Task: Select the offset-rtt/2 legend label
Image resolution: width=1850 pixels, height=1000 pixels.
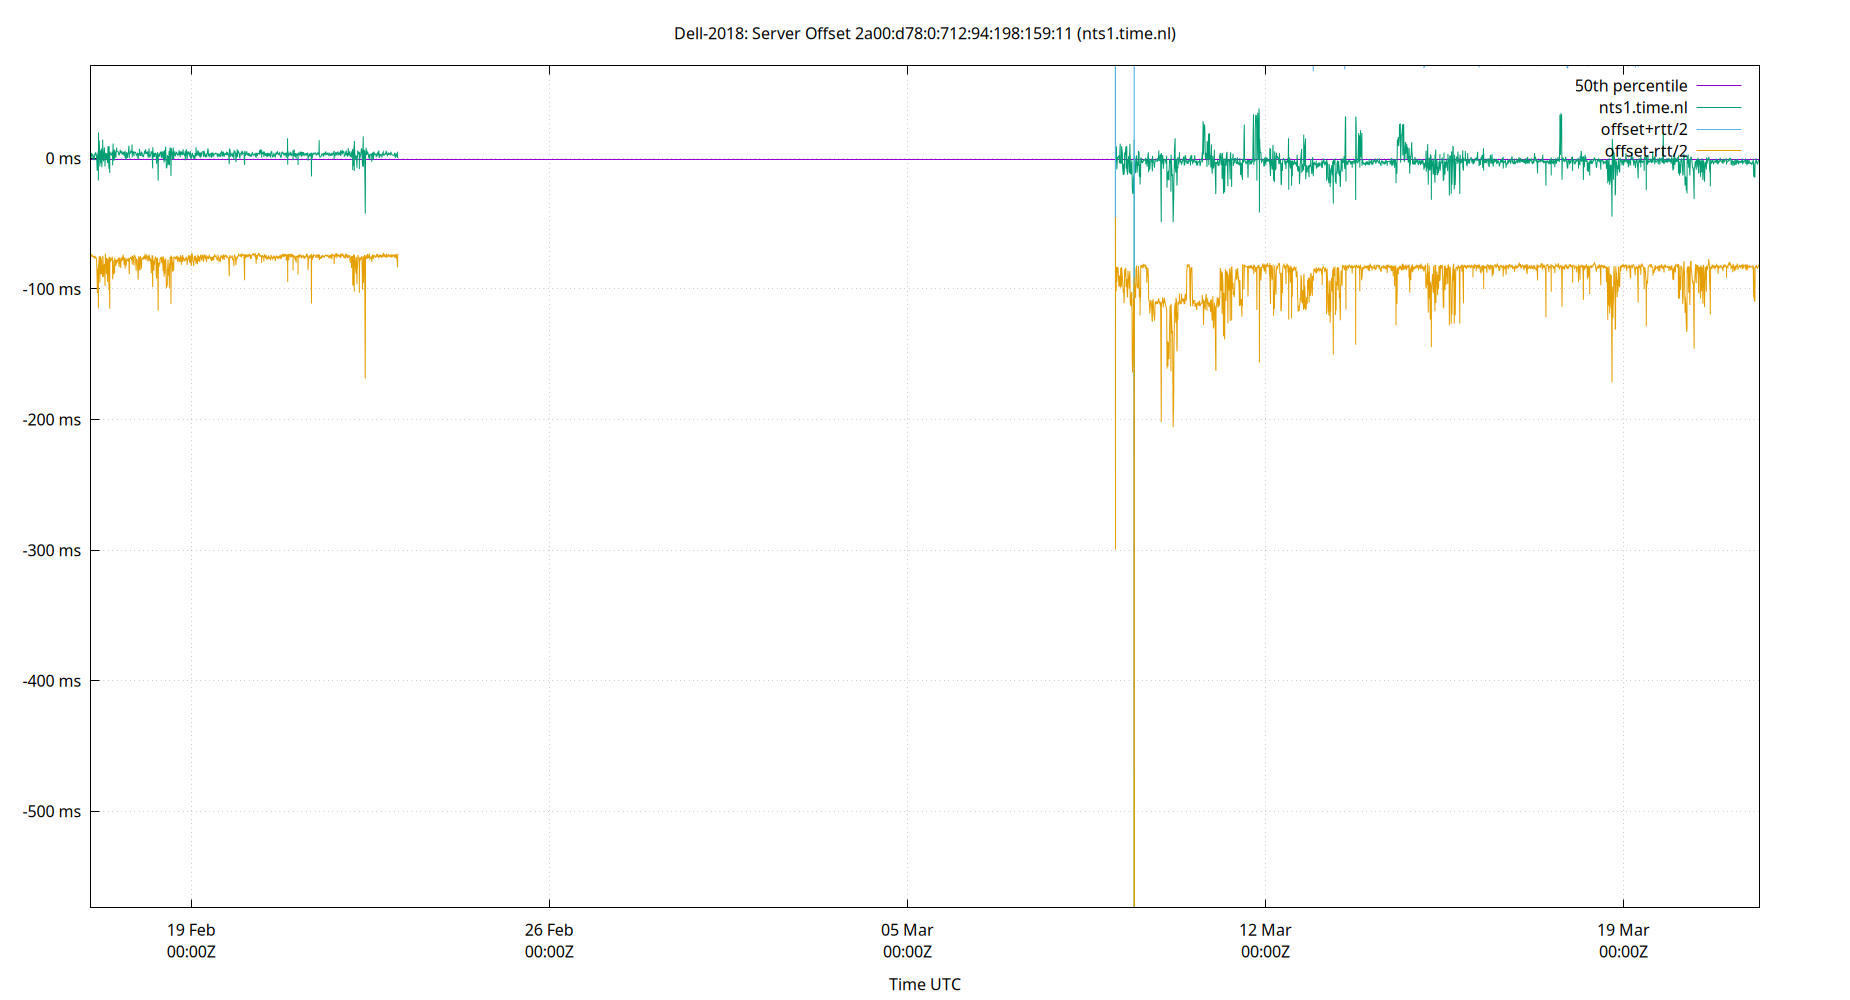Action: point(1645,150)
